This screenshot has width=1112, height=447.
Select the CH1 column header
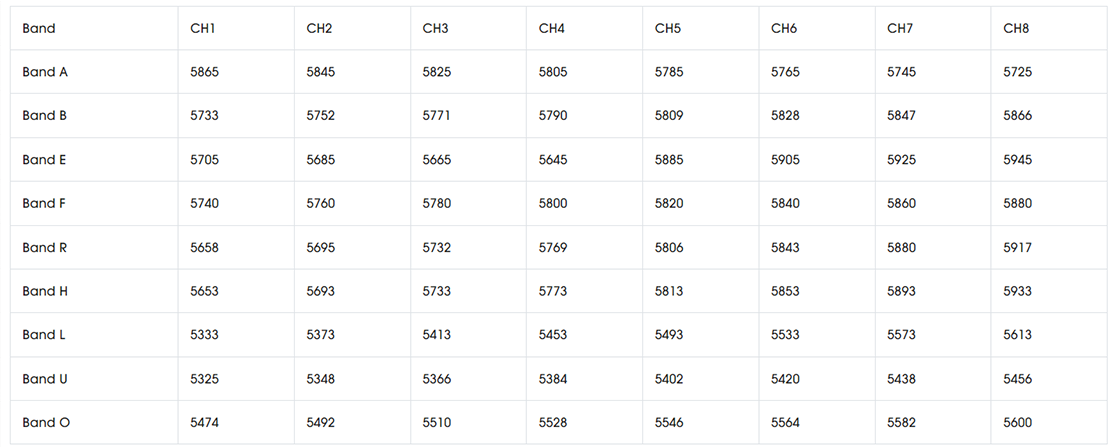click(203, 28)
